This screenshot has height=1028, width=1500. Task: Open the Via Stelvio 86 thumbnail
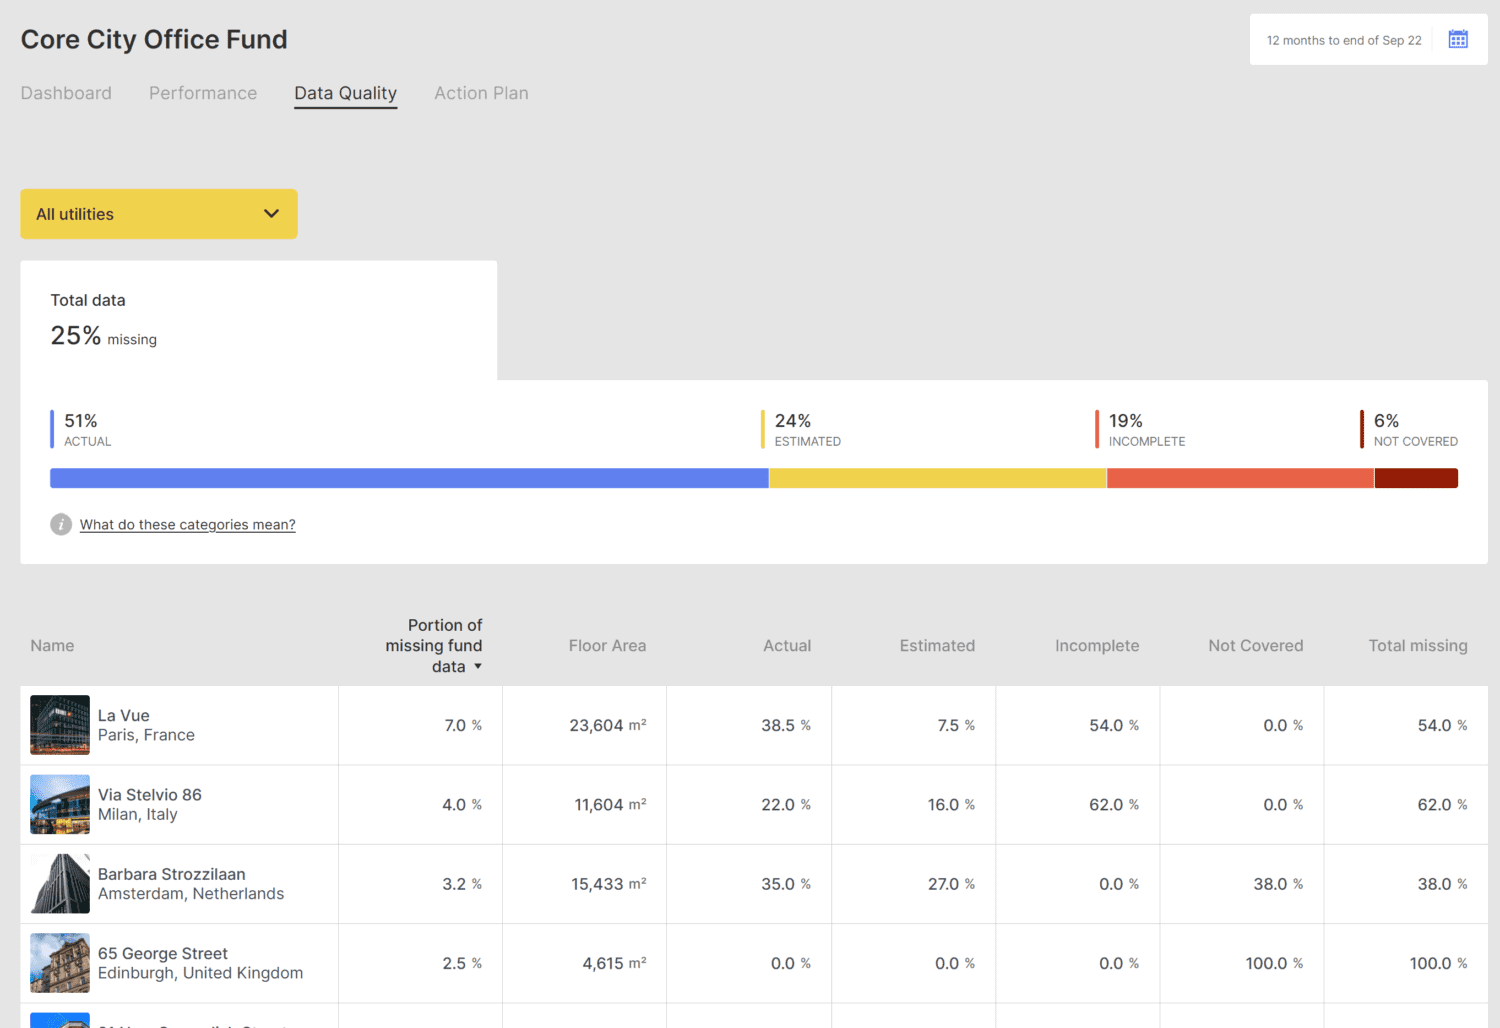pos(60,804)
